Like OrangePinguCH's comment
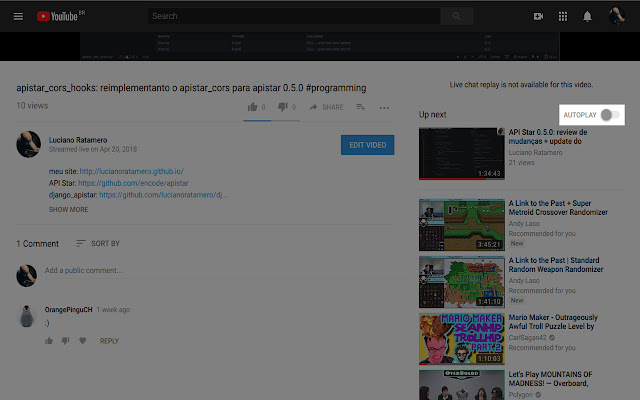This screenshot has width=640, height=400. click(x=49, y=340)
